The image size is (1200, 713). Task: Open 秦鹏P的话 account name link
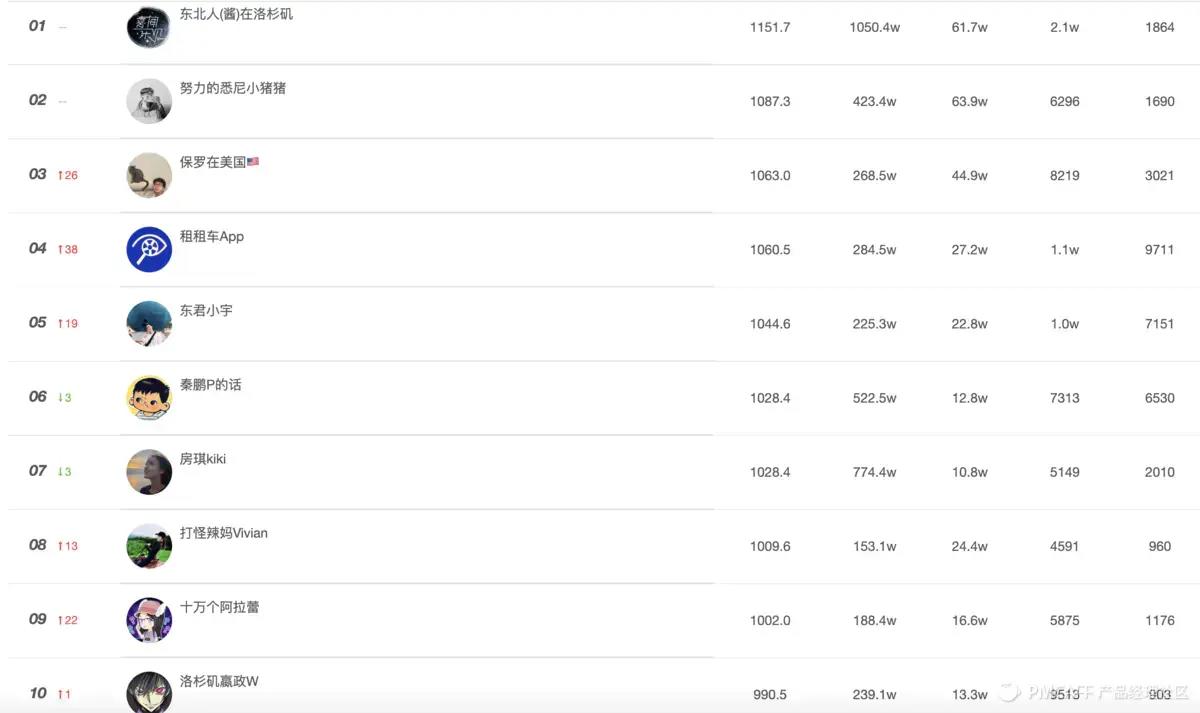coord(210,384)
